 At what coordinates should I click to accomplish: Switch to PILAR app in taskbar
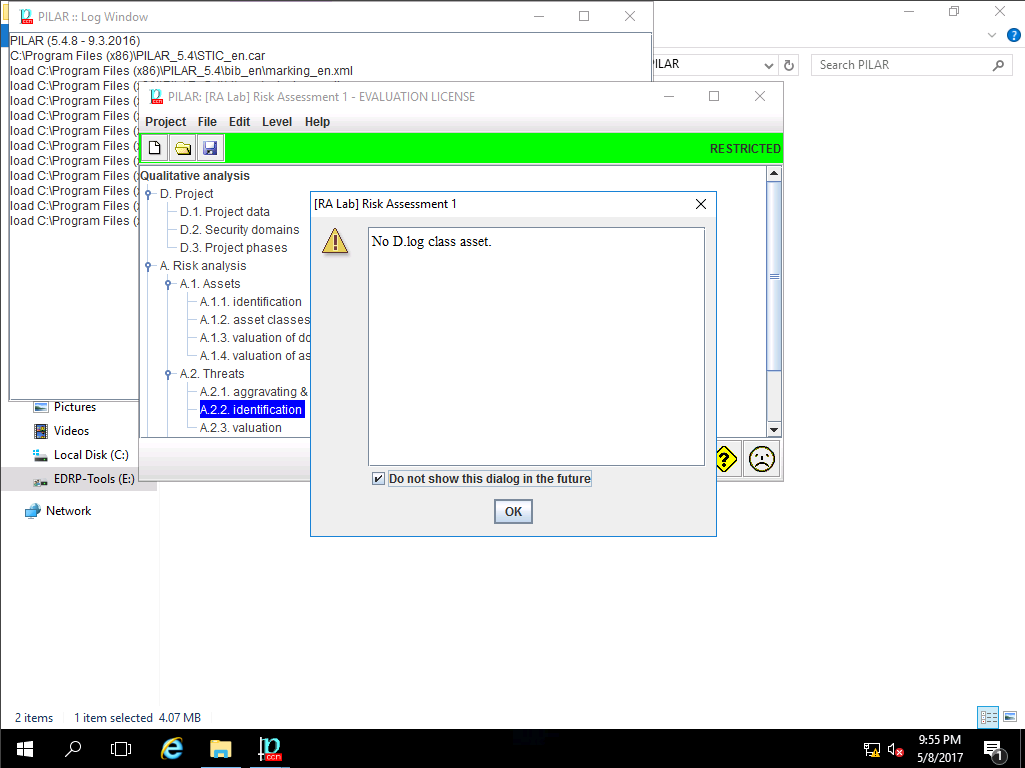(269, 749)
